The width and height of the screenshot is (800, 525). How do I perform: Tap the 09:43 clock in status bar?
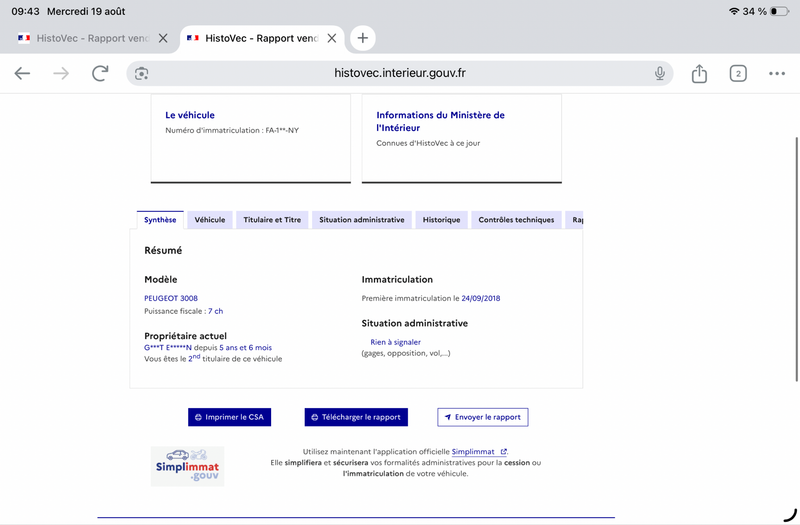point(26,11)
